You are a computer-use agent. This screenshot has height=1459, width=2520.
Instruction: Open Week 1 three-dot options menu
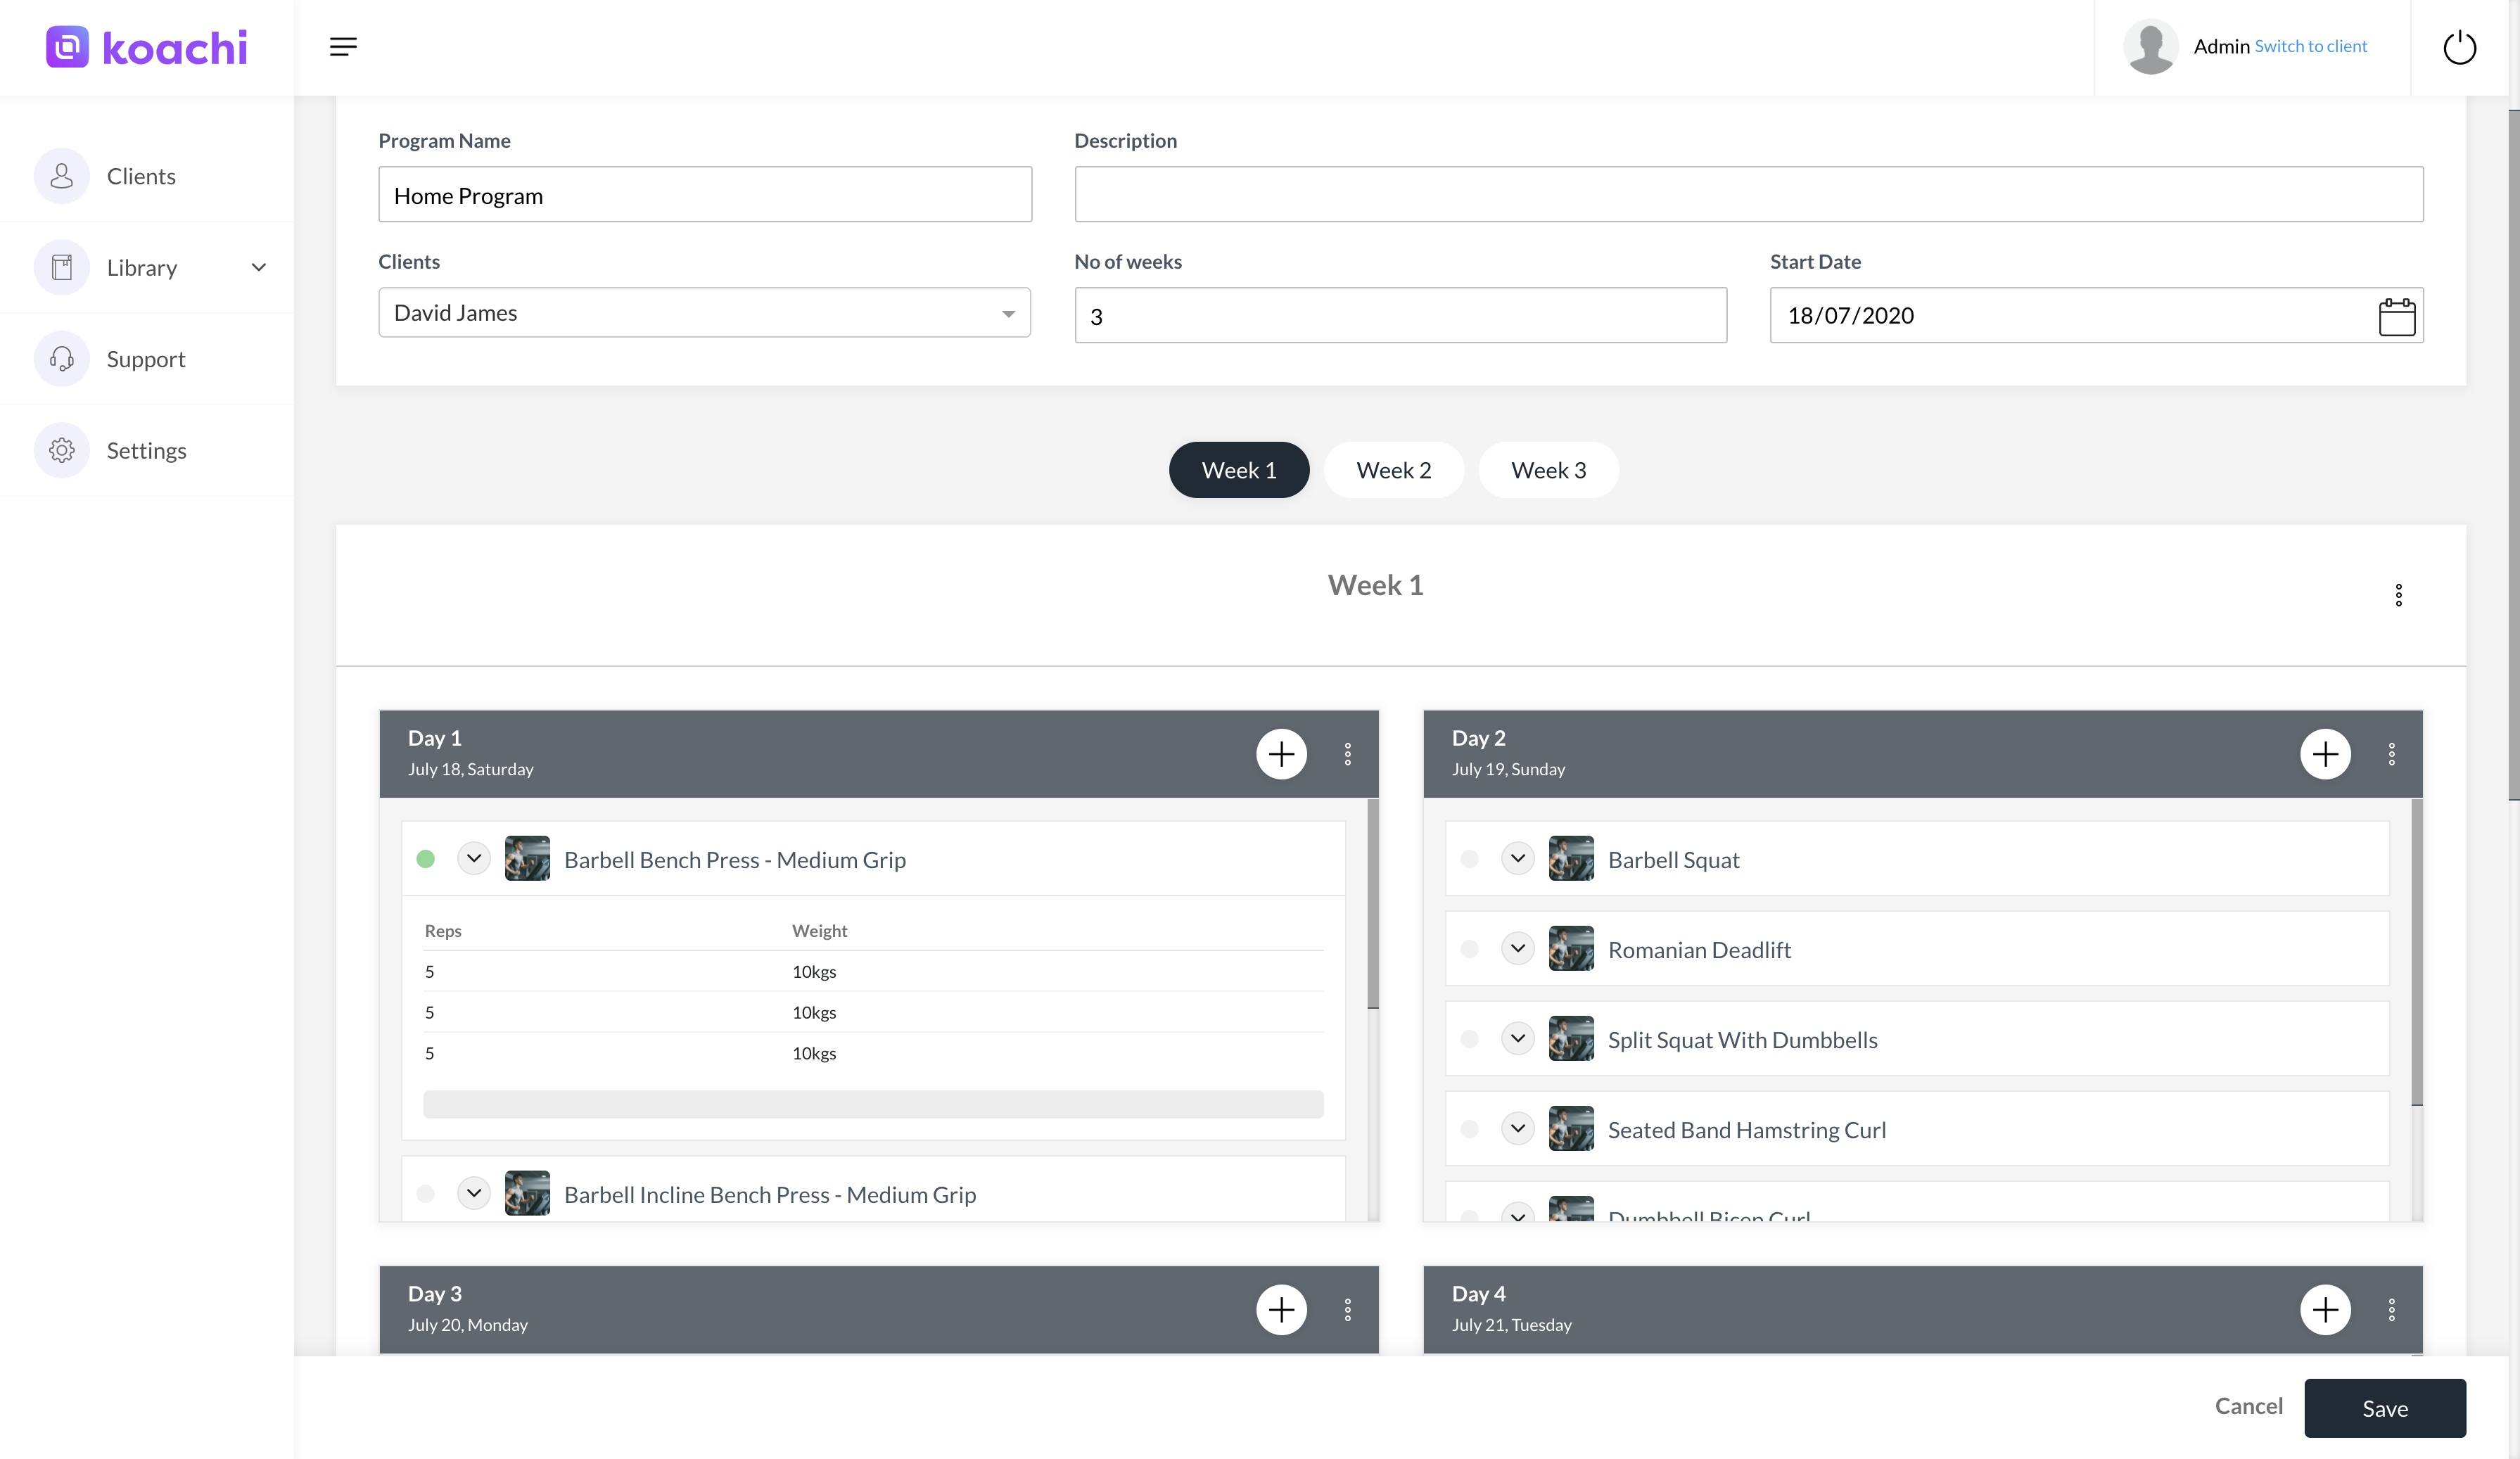click(2398, 595)
